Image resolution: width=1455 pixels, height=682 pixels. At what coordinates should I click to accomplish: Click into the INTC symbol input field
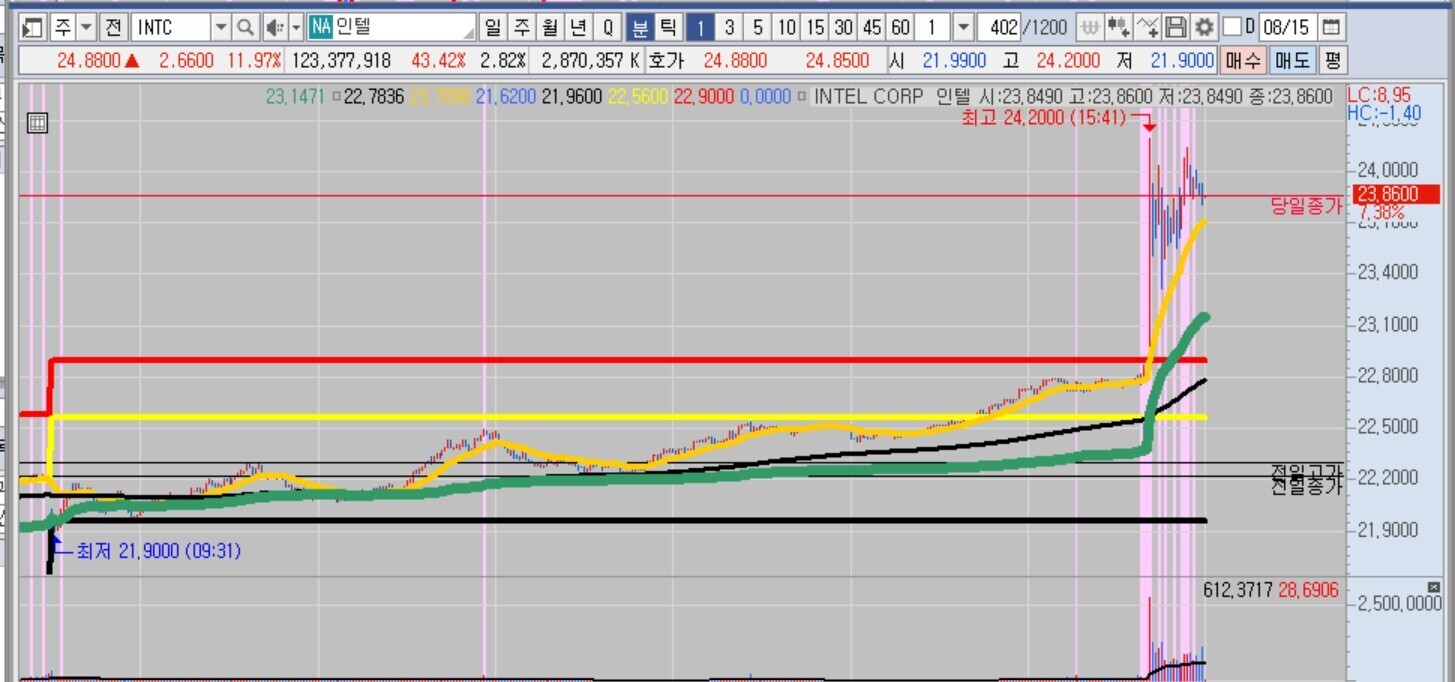pos(170,26)
